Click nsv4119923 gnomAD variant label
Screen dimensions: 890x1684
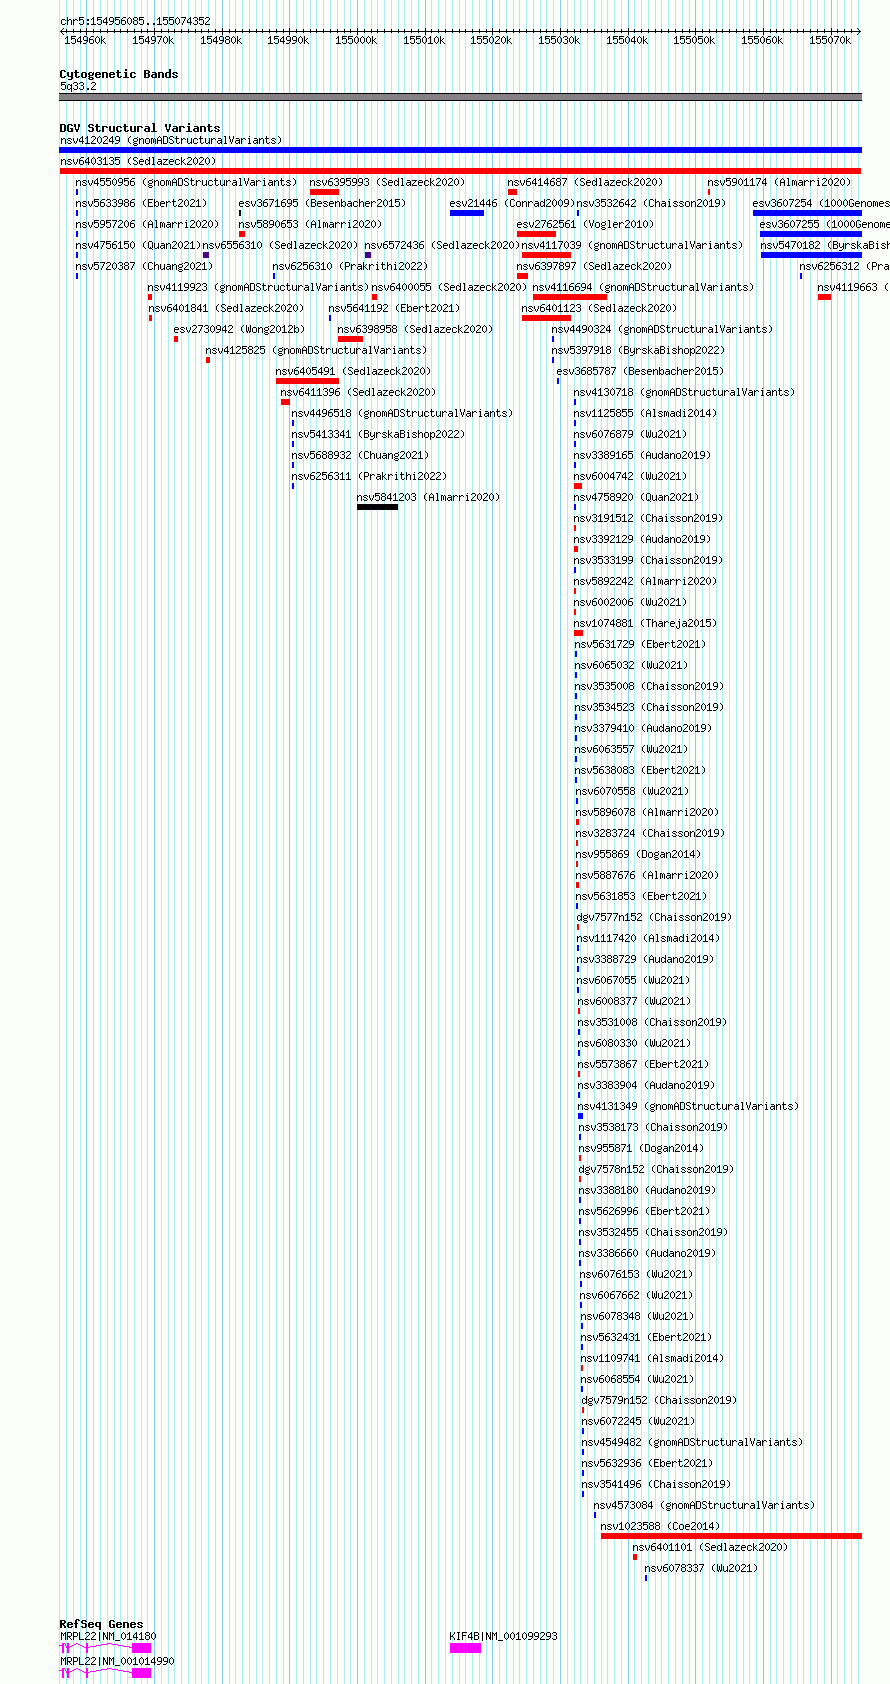258,287
